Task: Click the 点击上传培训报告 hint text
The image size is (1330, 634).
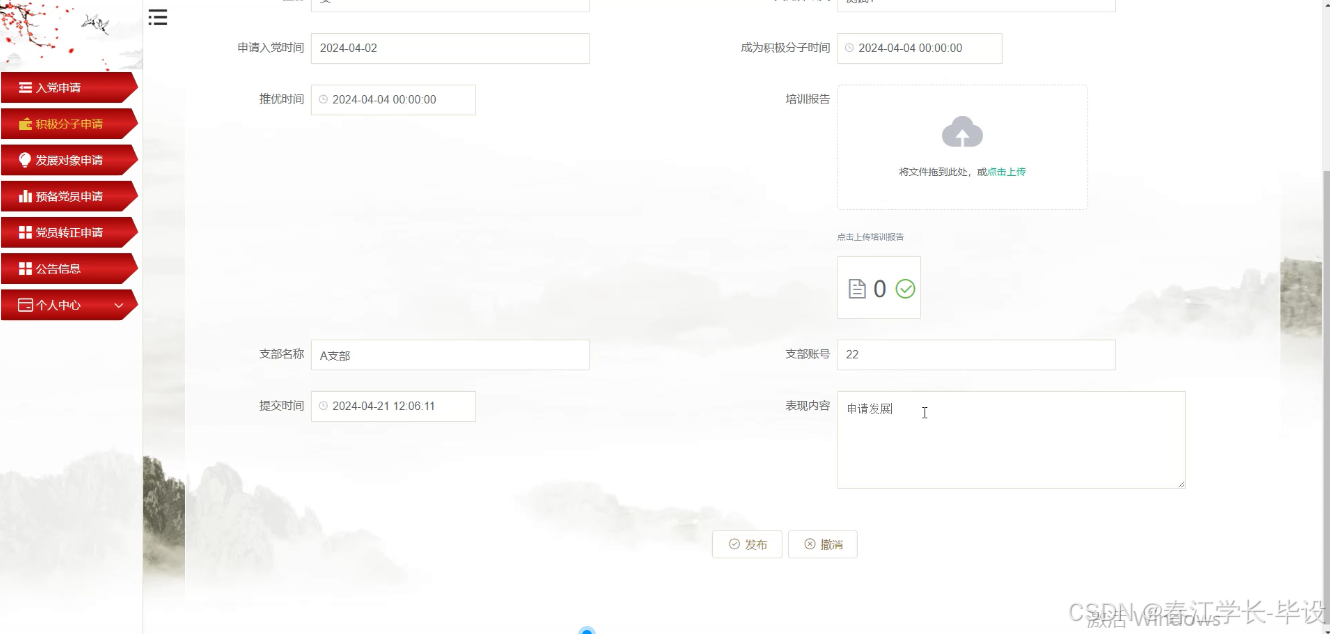Action: (x=870, y=237)
